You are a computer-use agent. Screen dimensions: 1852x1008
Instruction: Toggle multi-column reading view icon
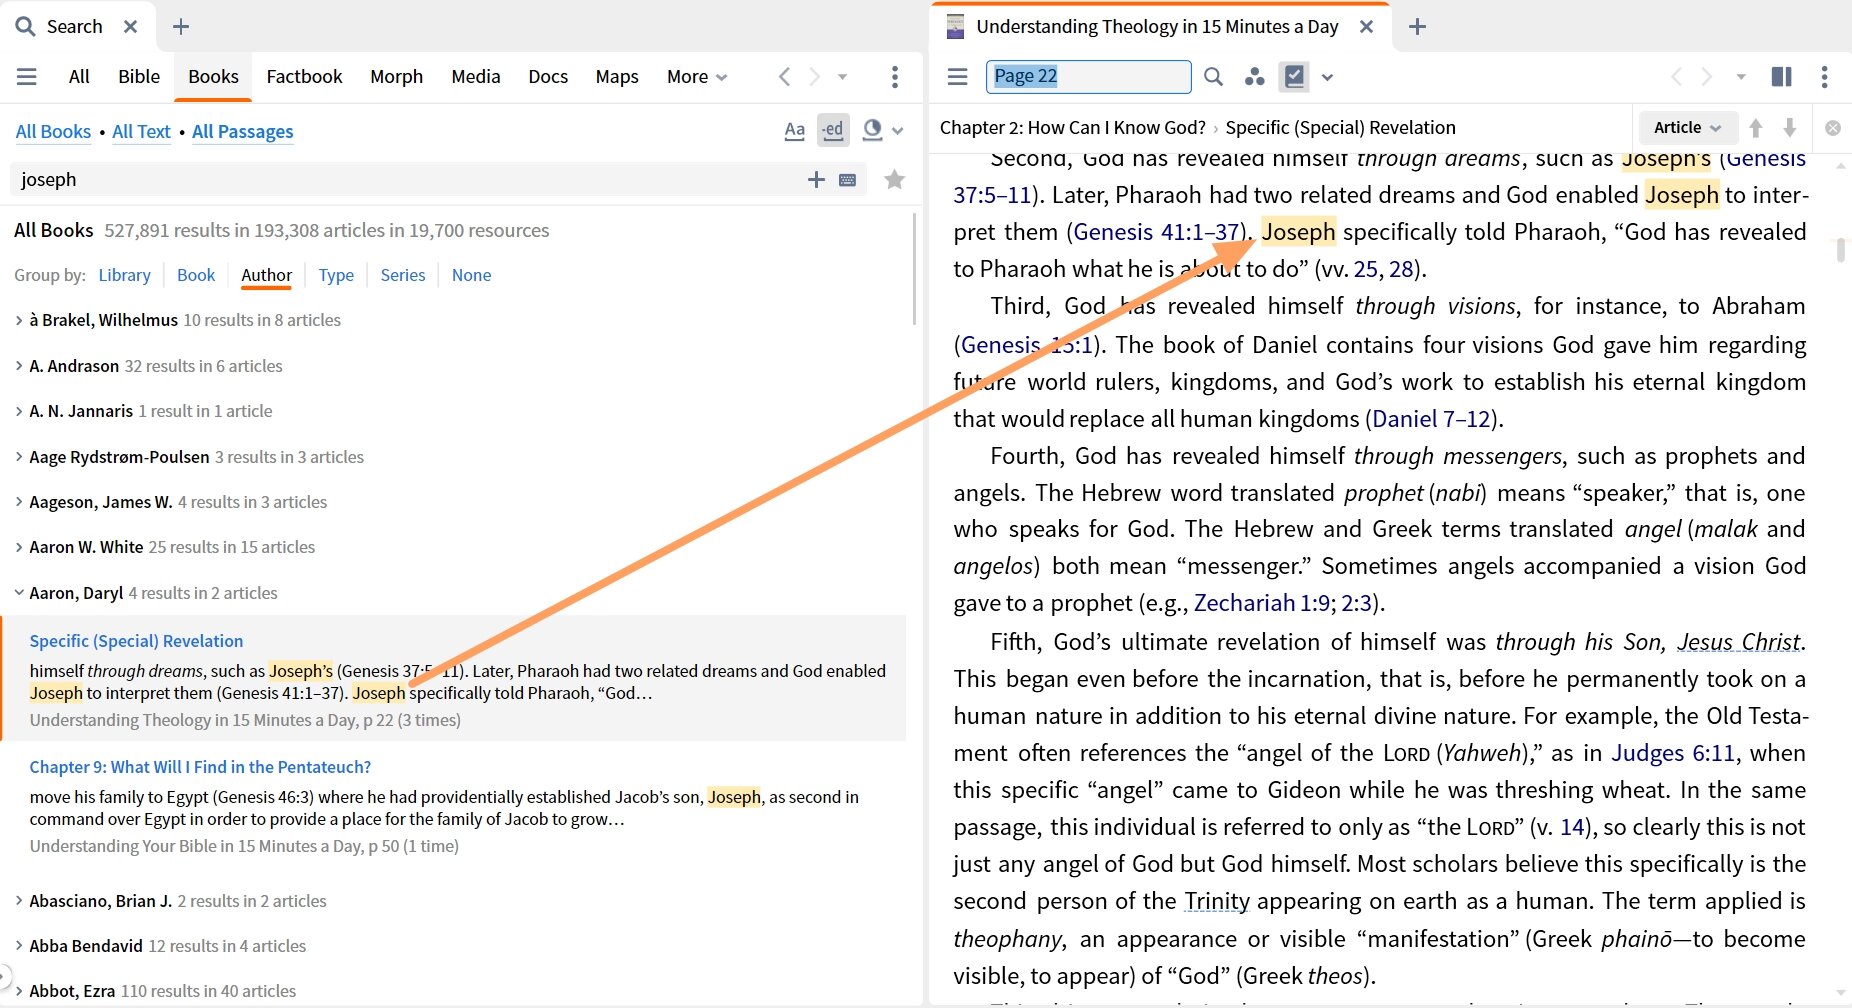click(x=1781, y=76)
